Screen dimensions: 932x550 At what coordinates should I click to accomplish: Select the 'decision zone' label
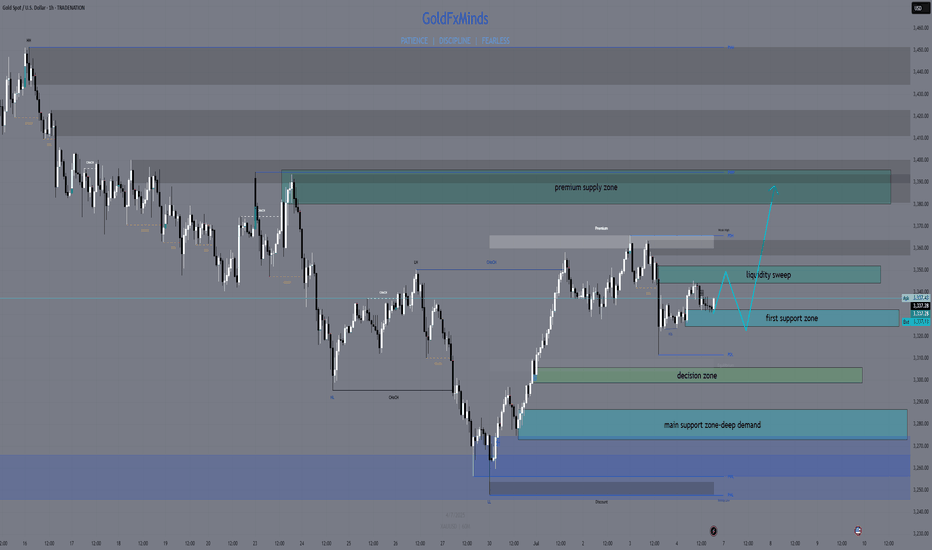tap(697, 376)
